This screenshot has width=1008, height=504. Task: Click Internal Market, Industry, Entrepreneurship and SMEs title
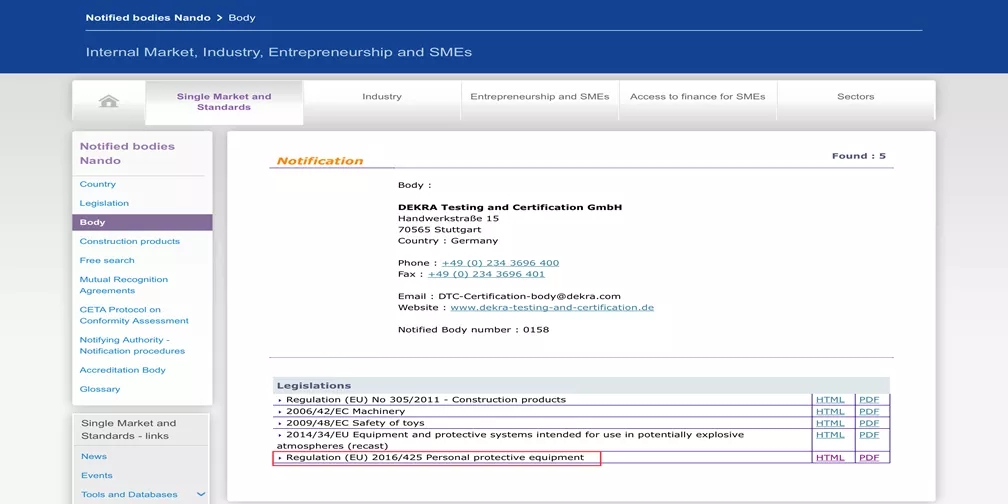tap(279, 52)
